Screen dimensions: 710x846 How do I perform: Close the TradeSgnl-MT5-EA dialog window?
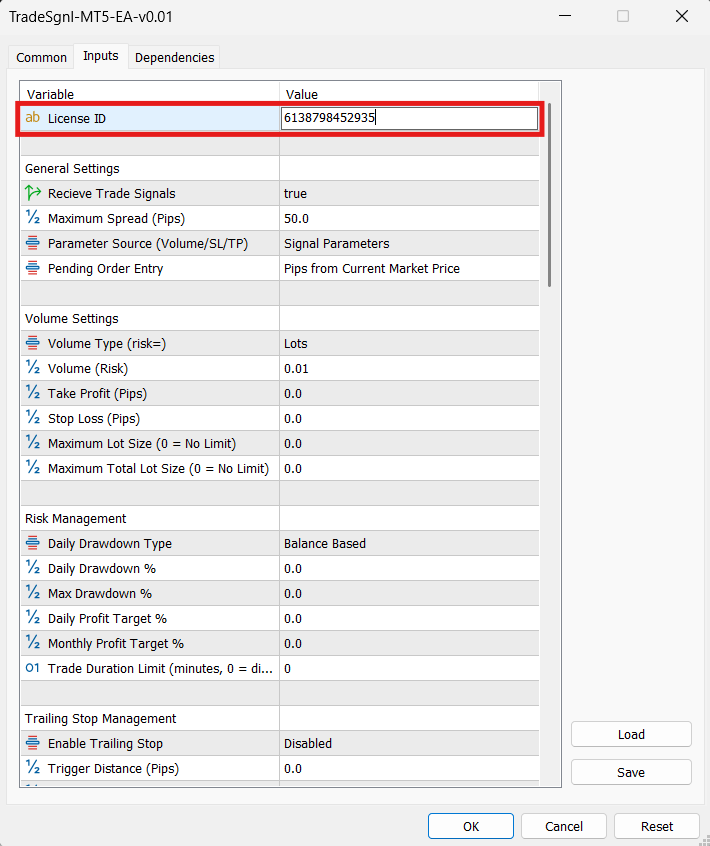tap(681, 16)
